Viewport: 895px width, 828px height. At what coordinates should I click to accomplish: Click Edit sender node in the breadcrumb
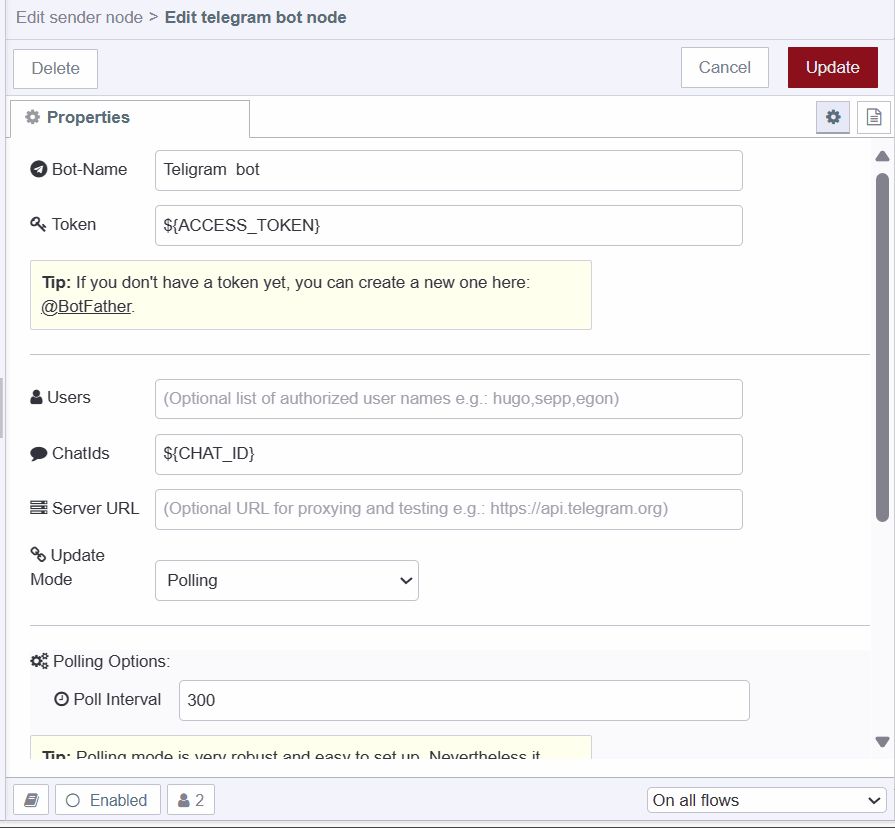[79, 17]
